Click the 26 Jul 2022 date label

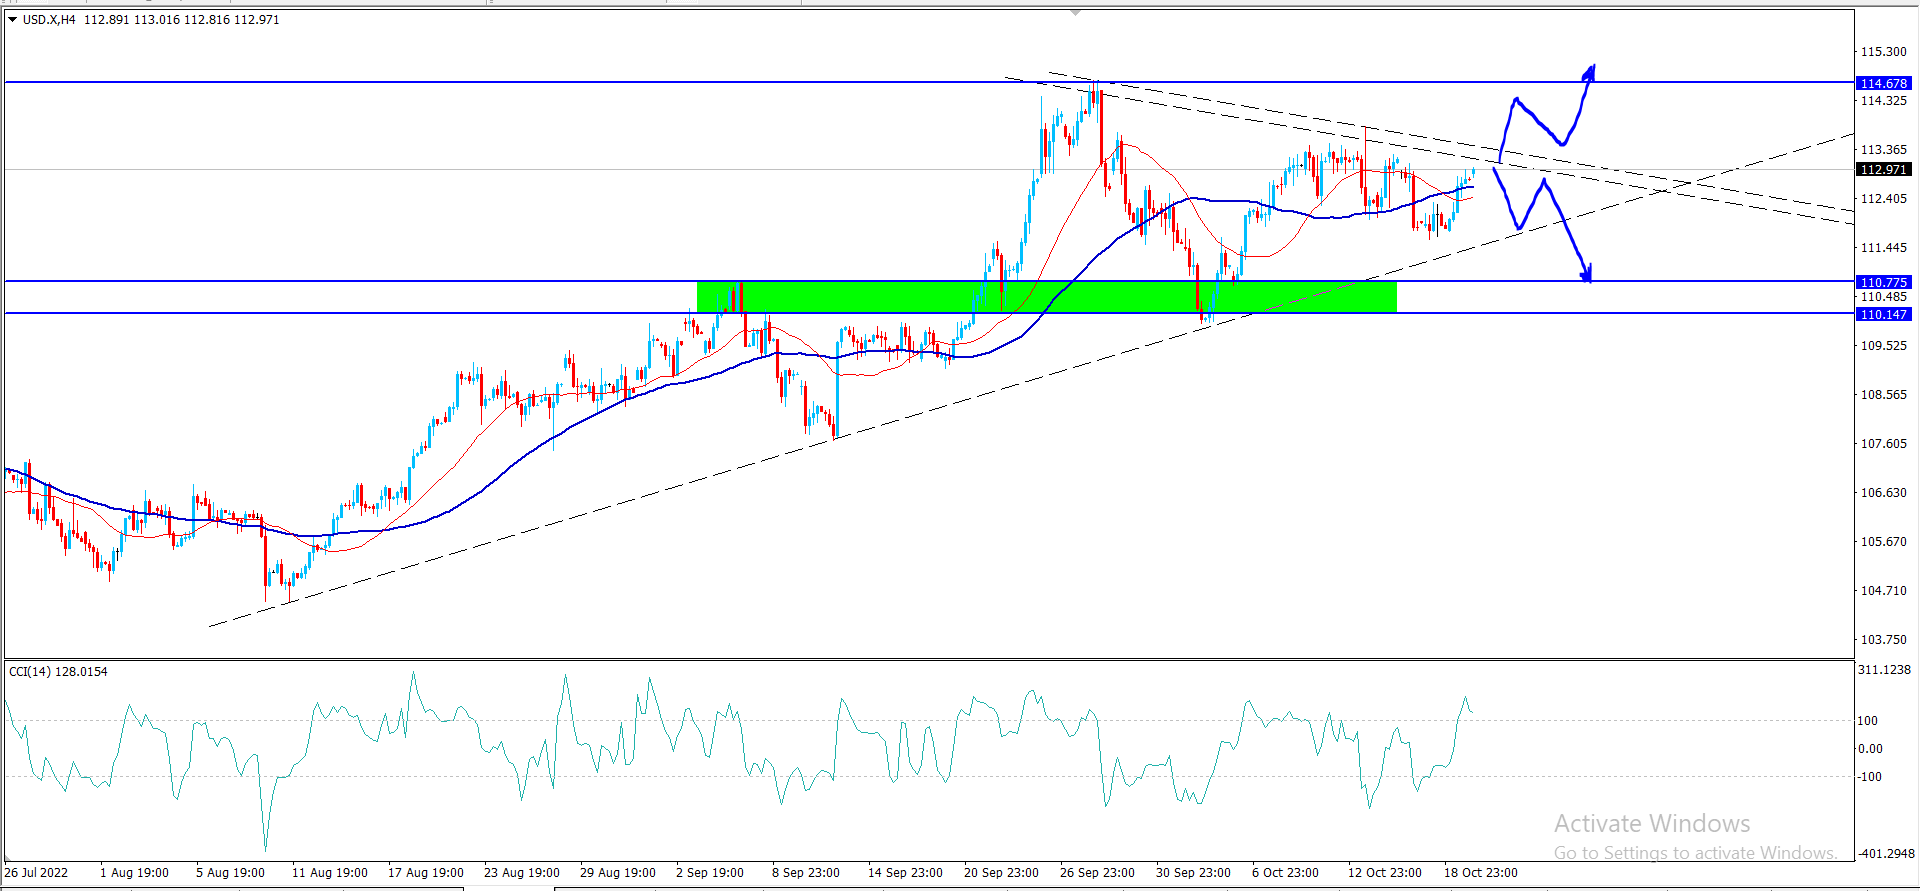click(x=37, y=872)
